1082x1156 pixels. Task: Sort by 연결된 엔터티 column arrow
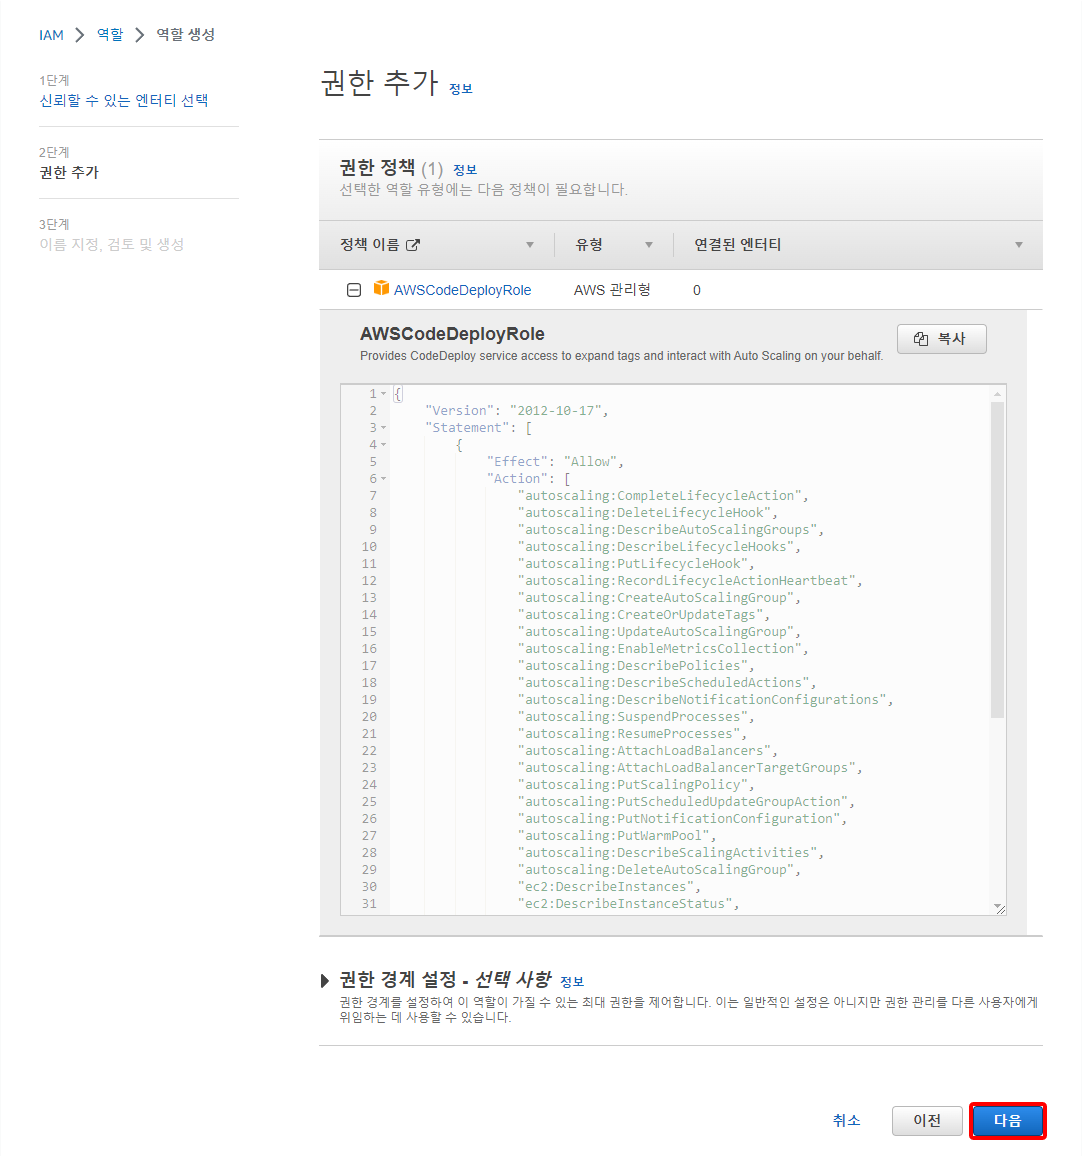pyautogui.click(x=1019, y=245)
